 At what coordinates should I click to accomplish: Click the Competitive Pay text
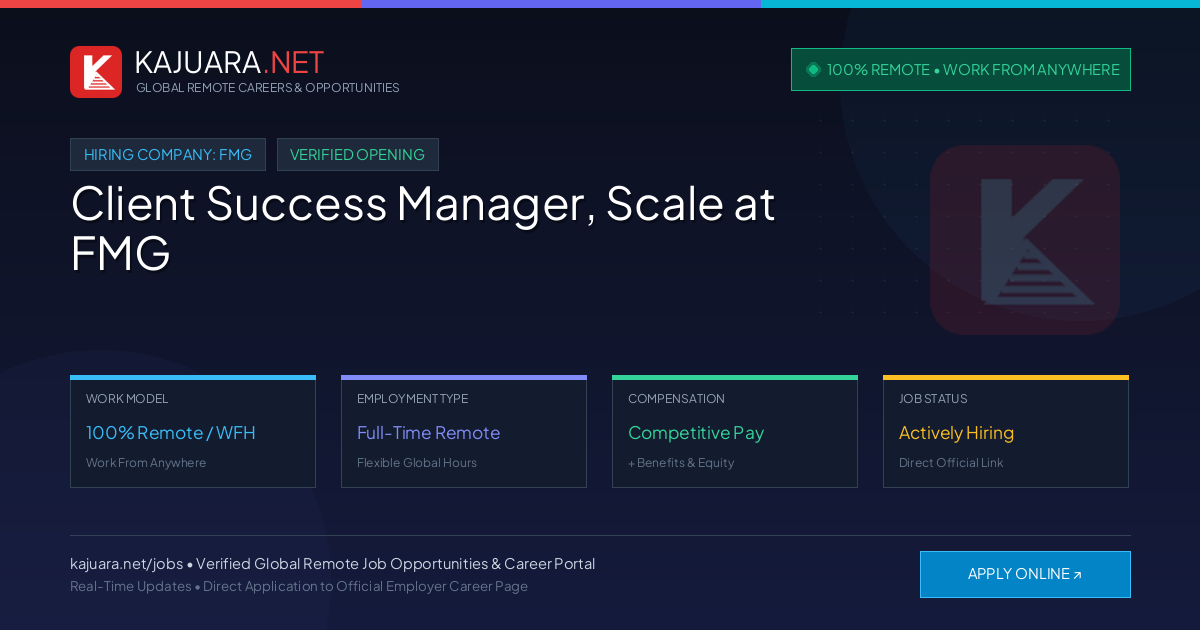pyautogui.click(x=696, y=433)
